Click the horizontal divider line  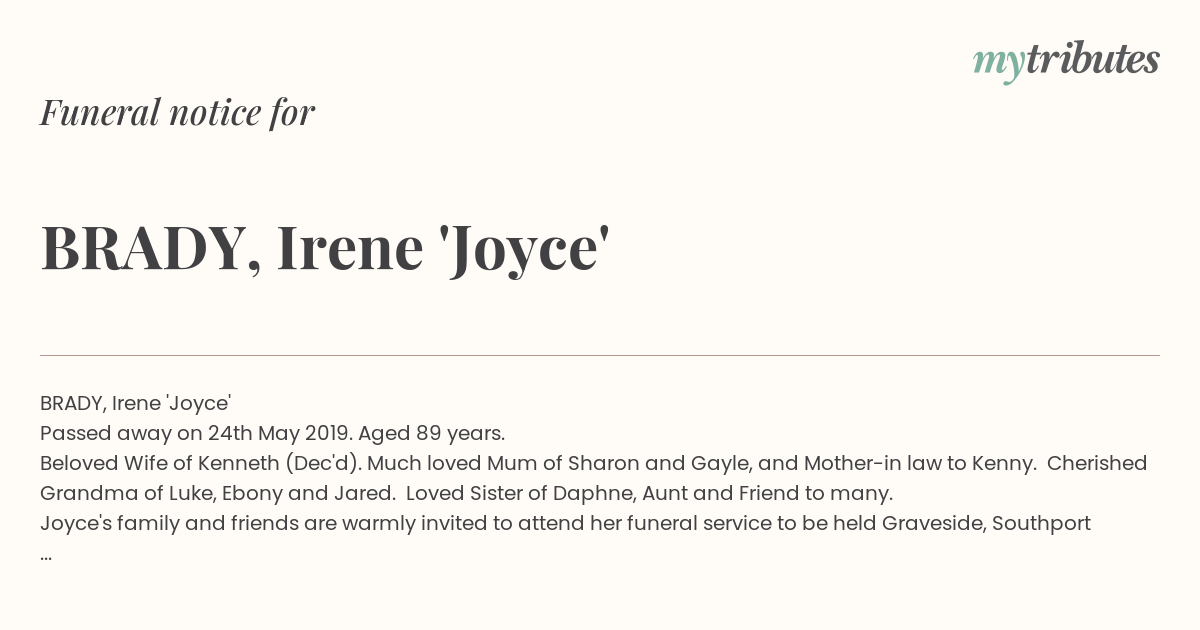[x=600, y=355]
